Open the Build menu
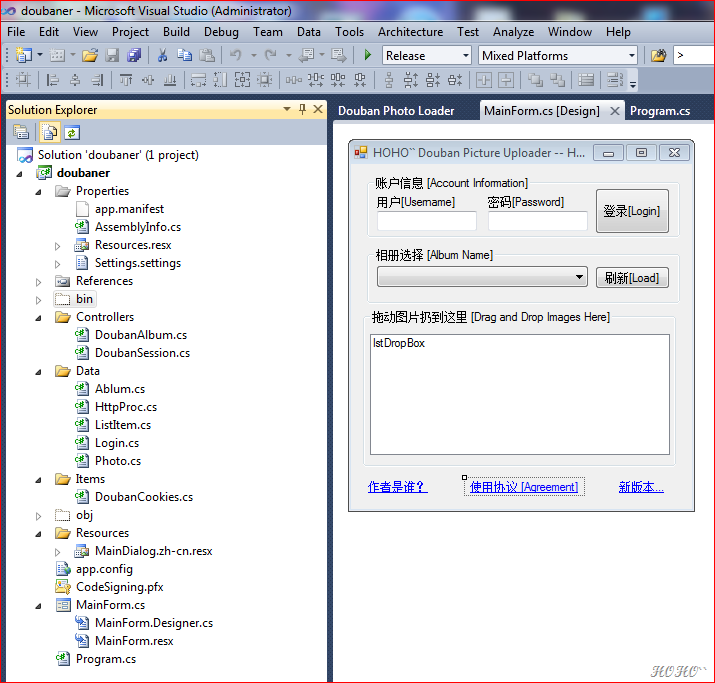 pos(176,31)
